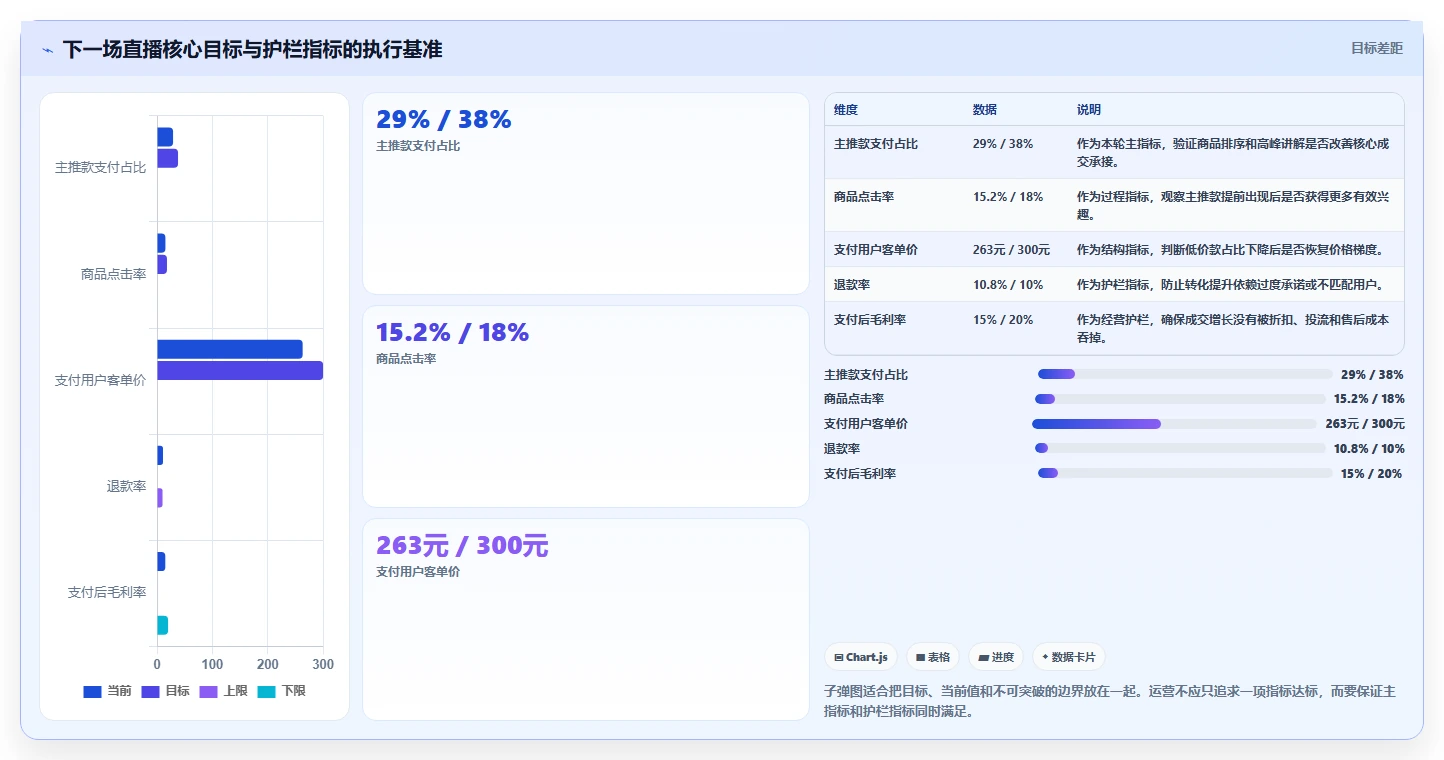Toggle the 上限 legend swatch in chart

(209, 691)
